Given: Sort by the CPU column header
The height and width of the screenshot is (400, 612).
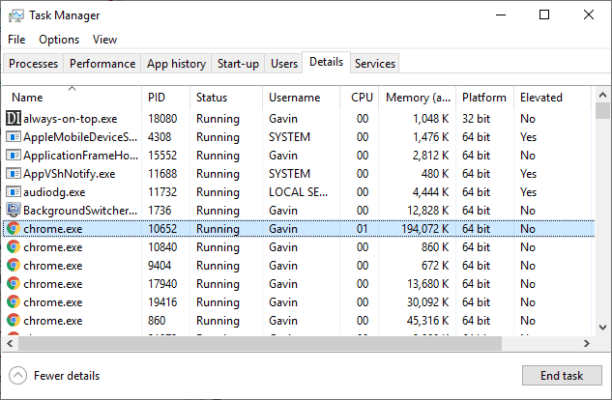Looking at the screenshot, I should [361, 98].
